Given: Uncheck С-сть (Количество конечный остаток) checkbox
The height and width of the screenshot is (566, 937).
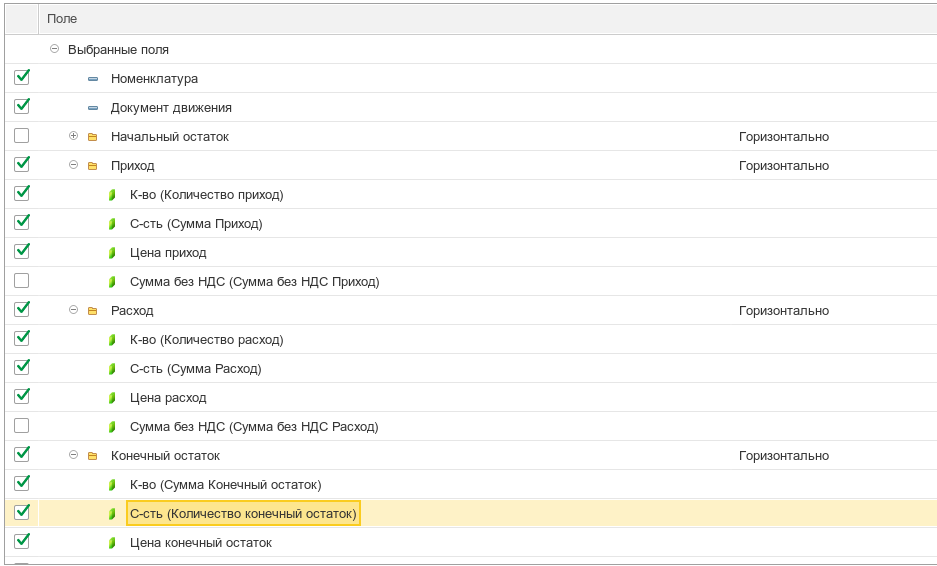Looking at the screenshot, I should coord(22,513).
